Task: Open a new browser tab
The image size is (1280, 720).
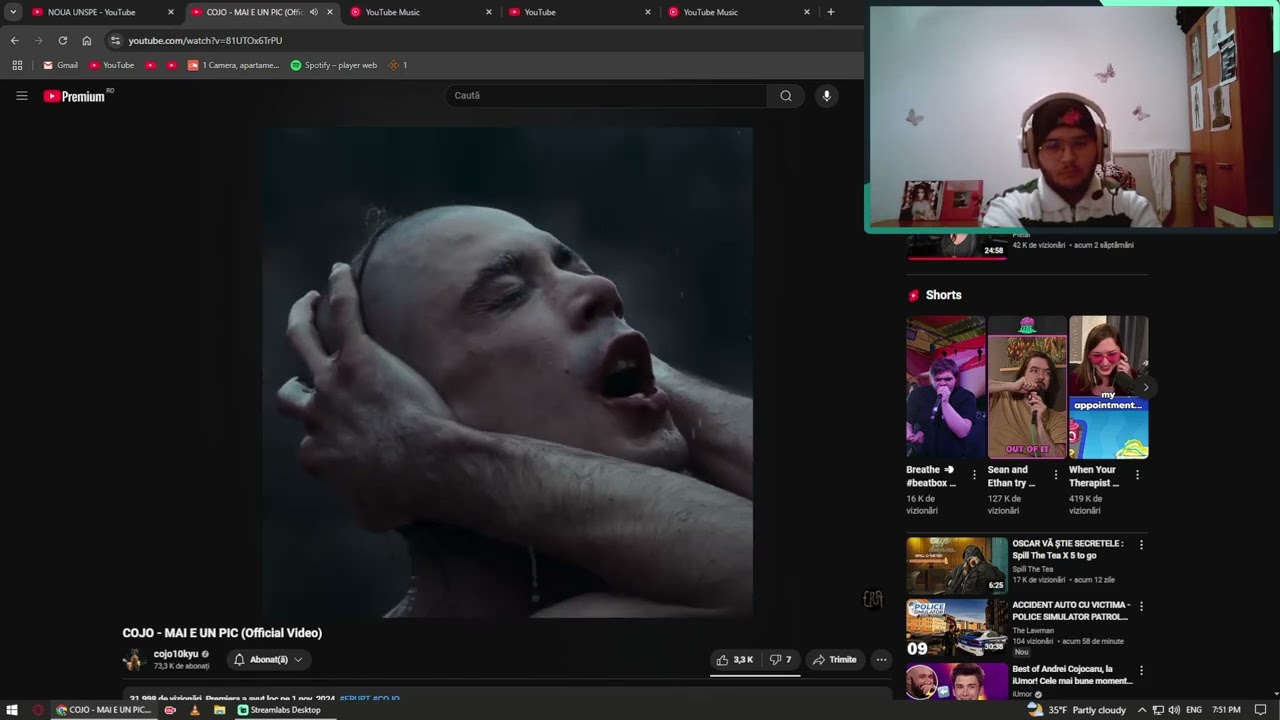Action: pyautogui.click(x=830, y=12)
